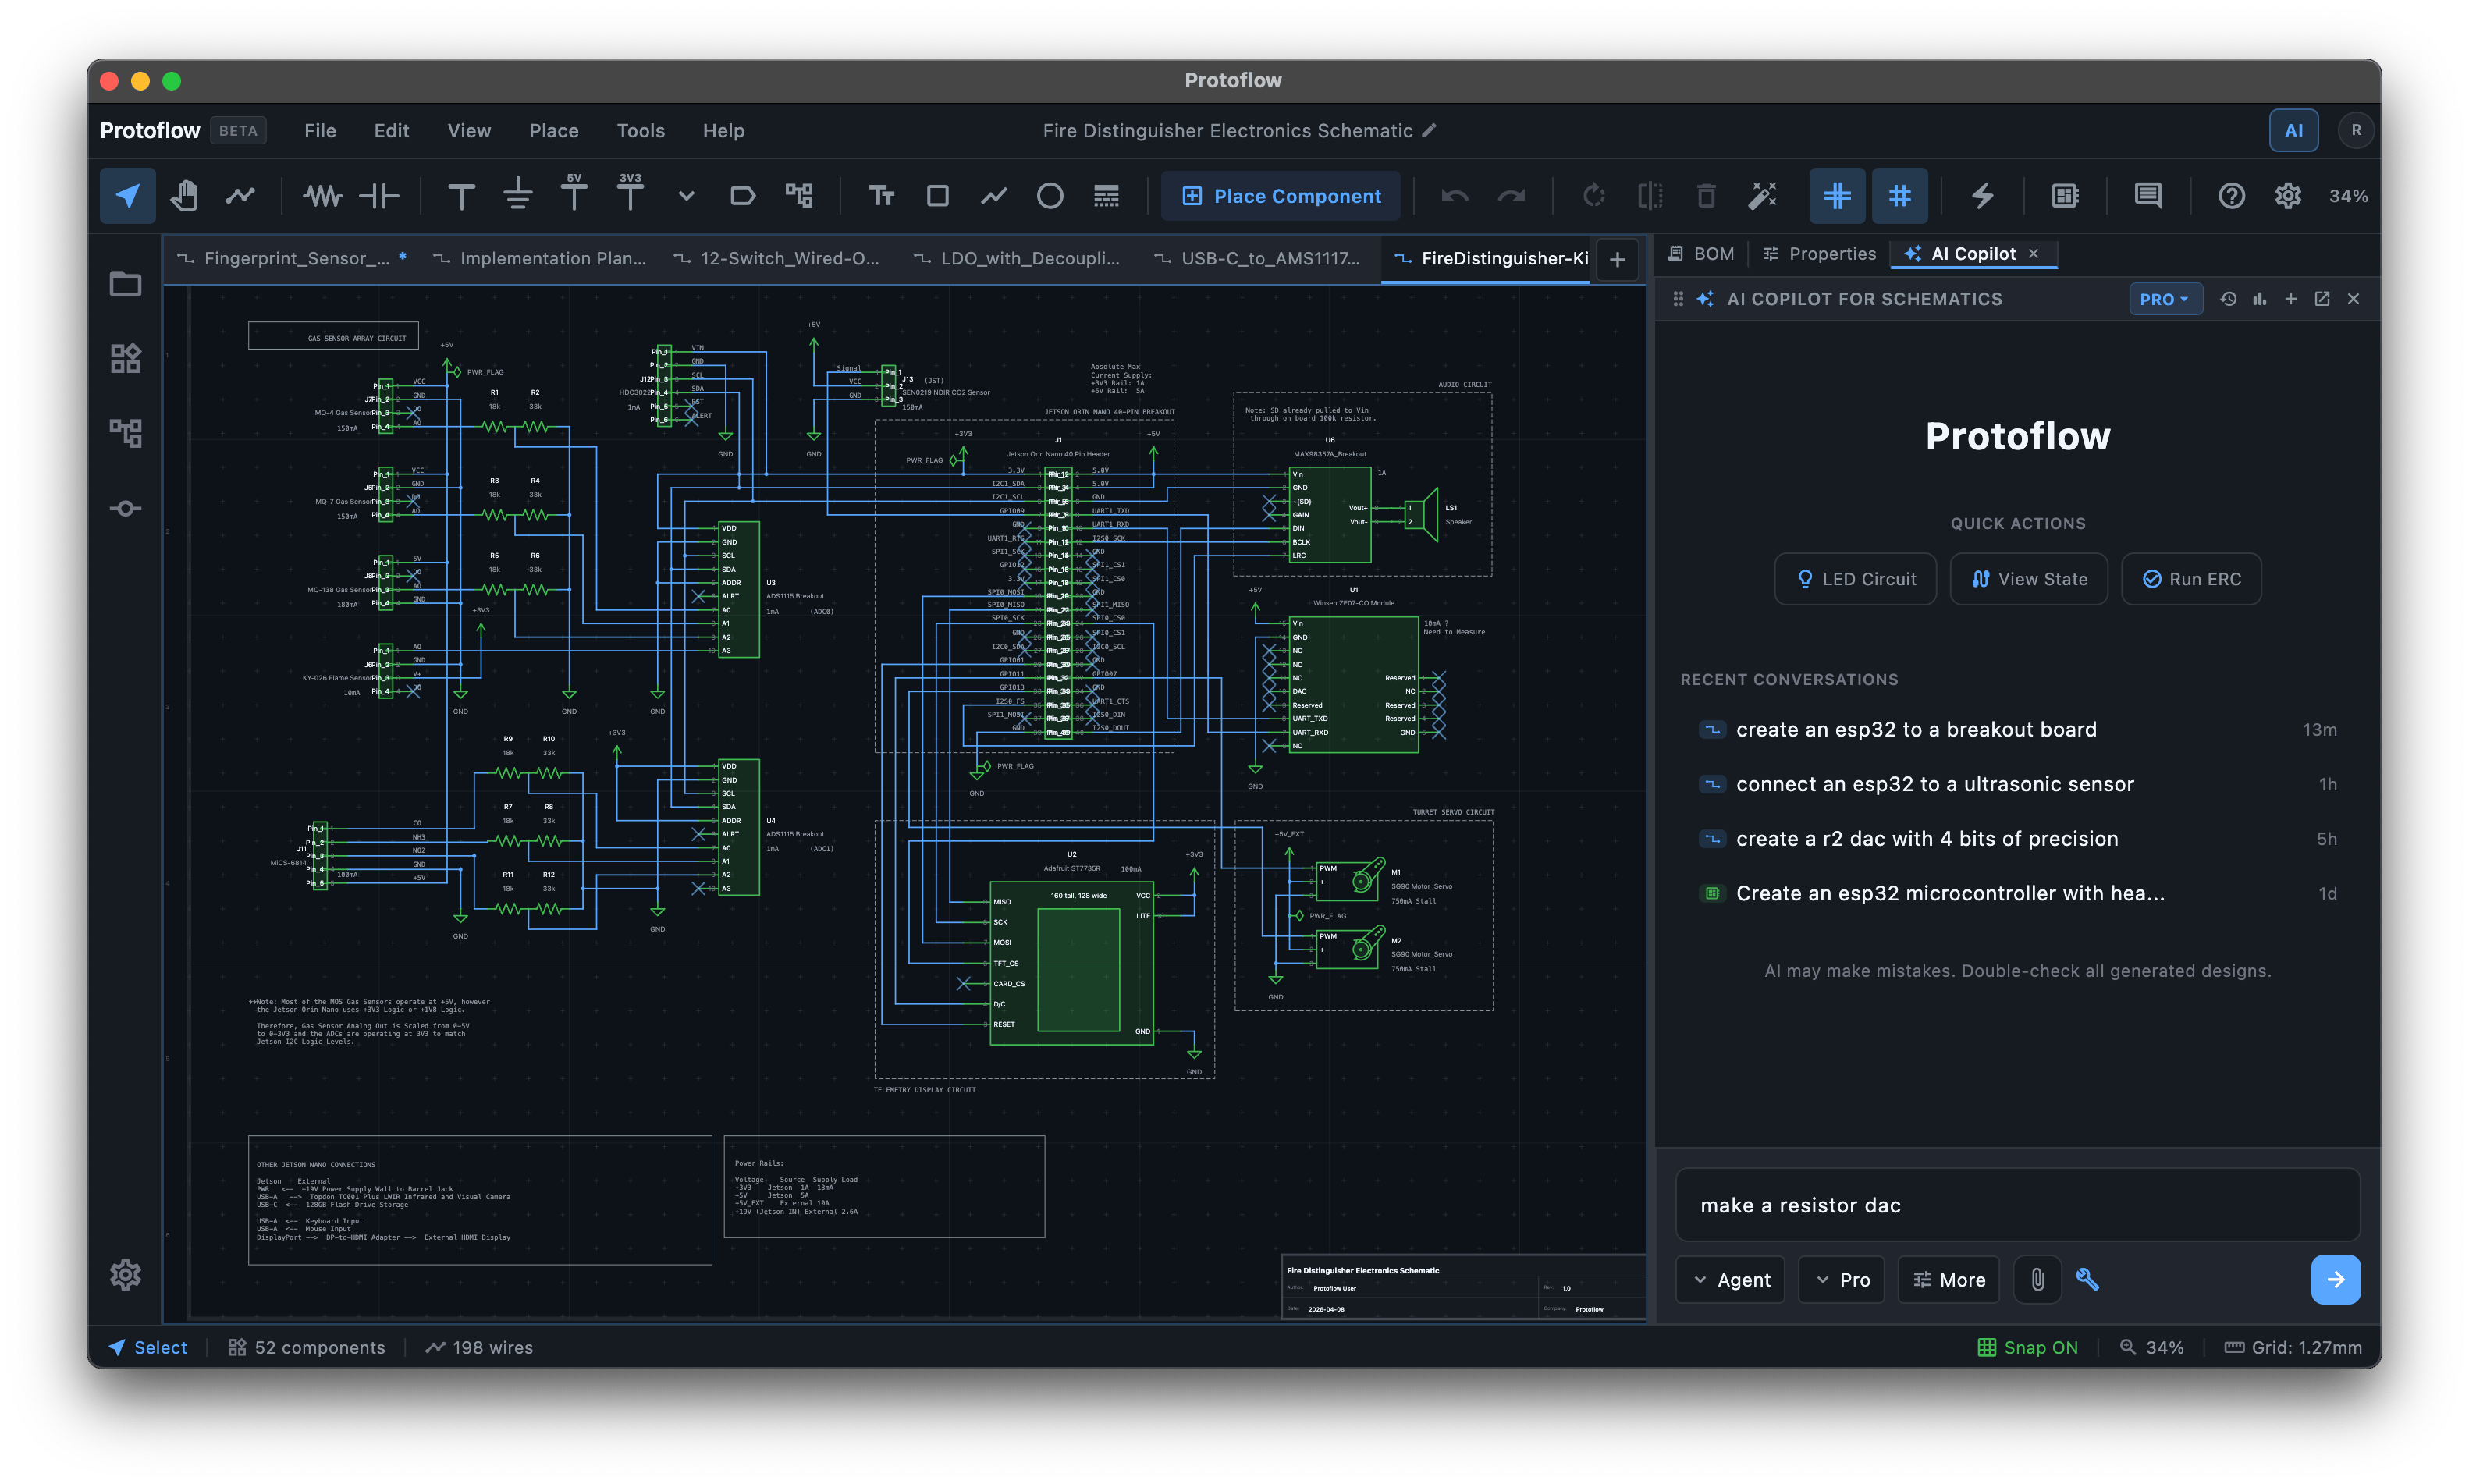Open the help question mark icon
Screen dimensions: 2469x1484
click(2231, 196)
